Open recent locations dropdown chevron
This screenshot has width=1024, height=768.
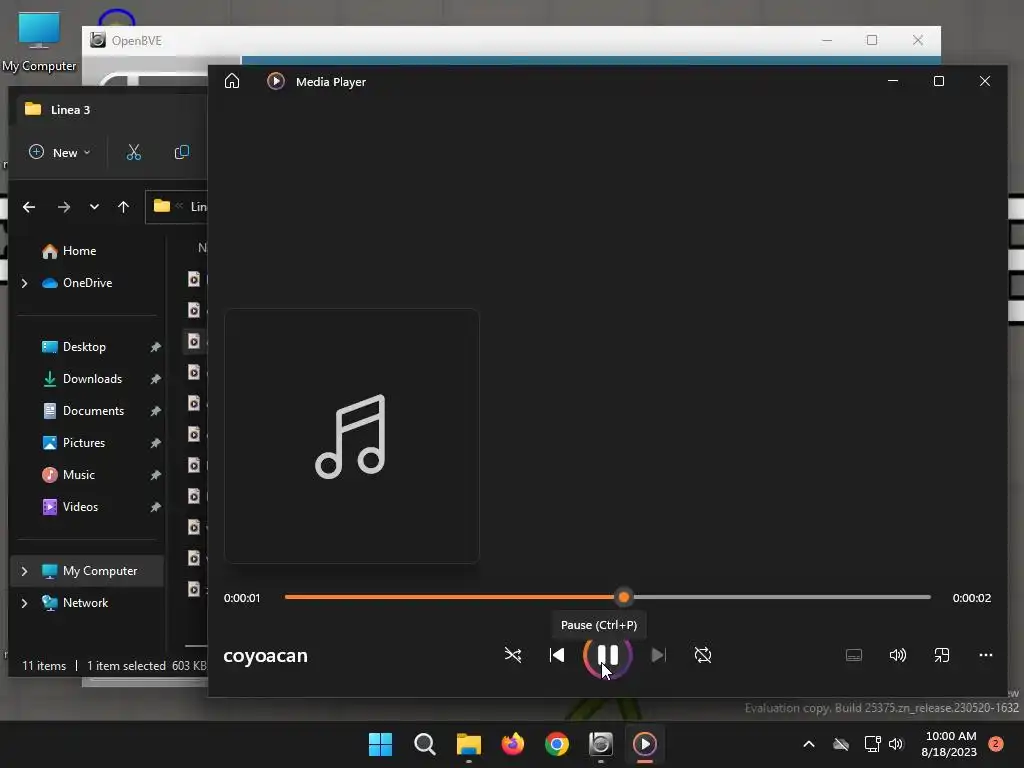click(94, 207)
